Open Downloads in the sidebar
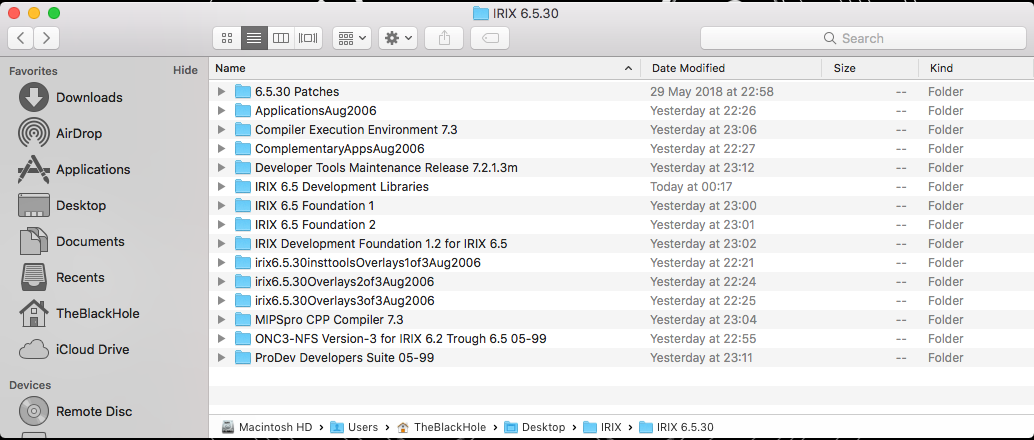1034x440 pixels. click(89, 98)
